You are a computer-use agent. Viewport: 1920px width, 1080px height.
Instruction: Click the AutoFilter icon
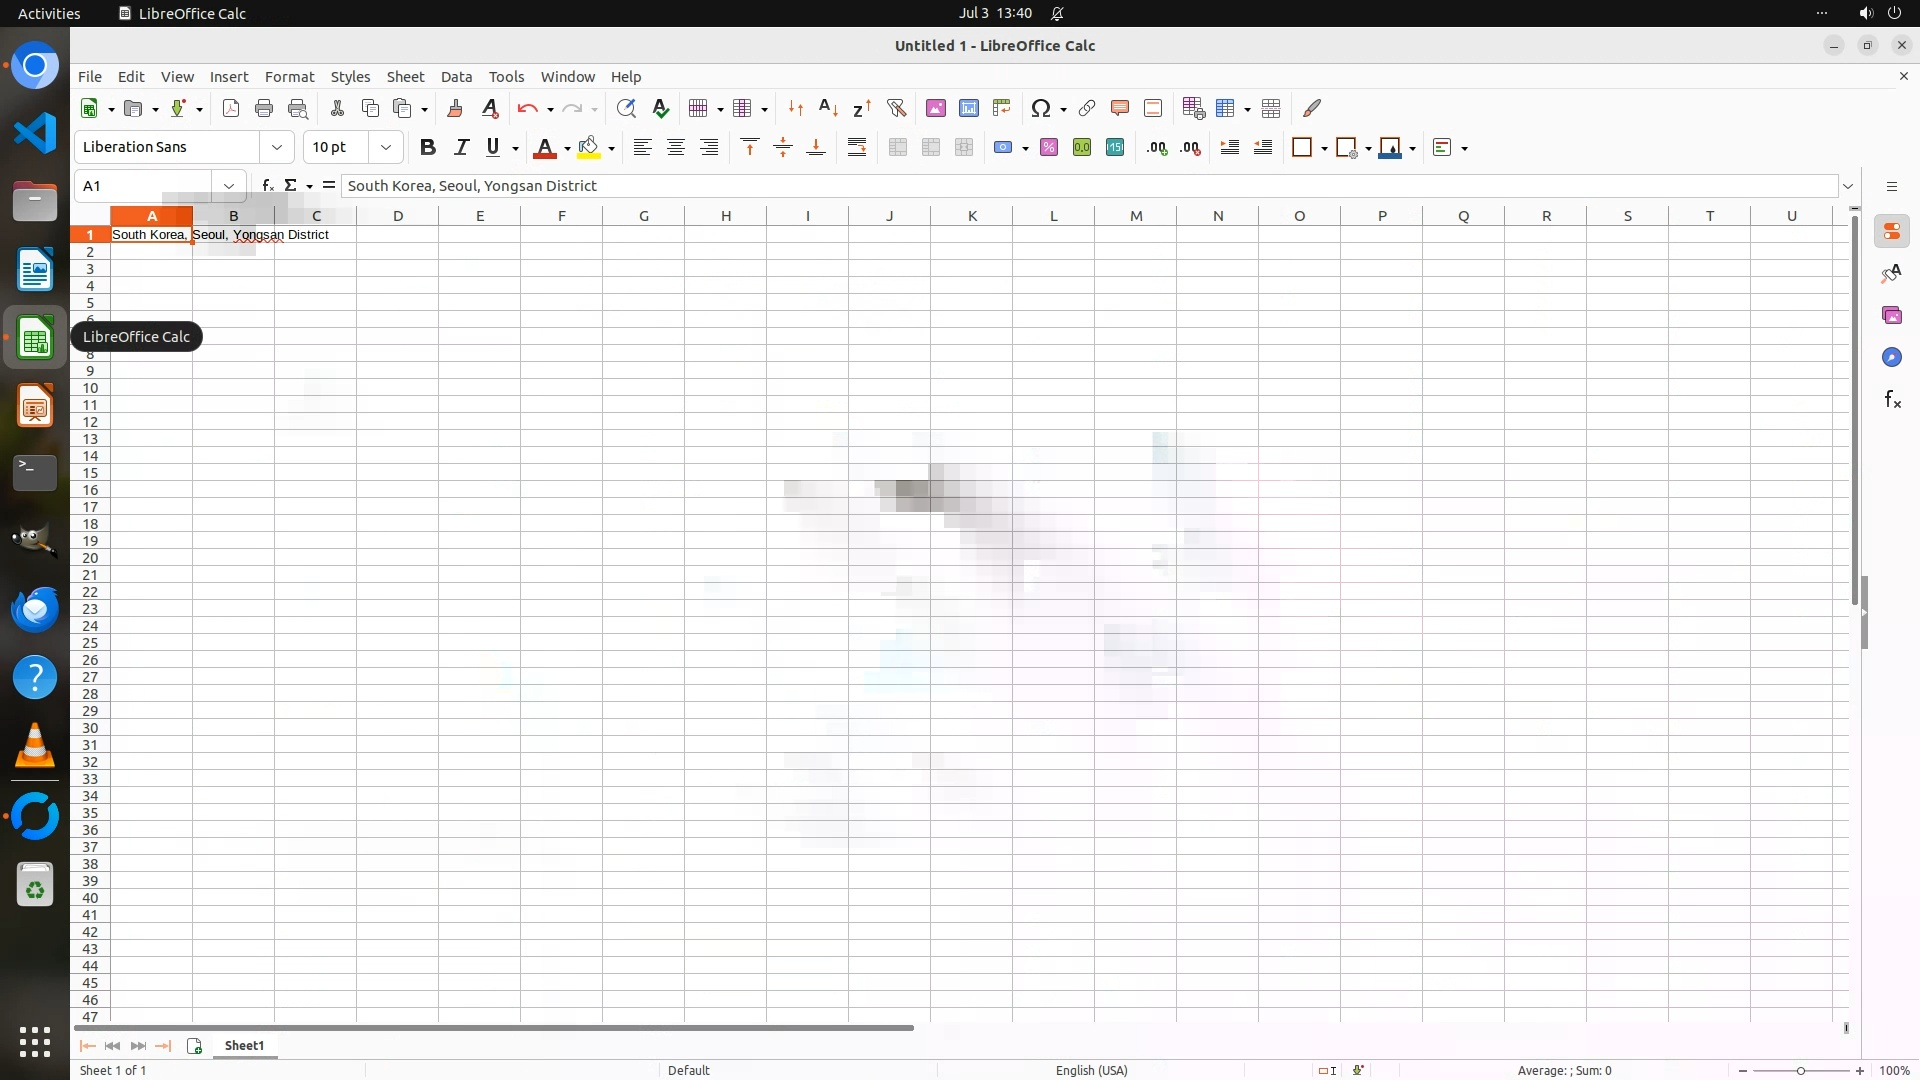[896, 108]
